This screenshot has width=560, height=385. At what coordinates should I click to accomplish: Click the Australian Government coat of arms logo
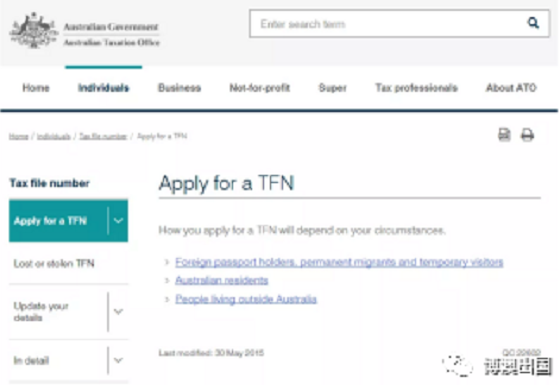point(33,31)
